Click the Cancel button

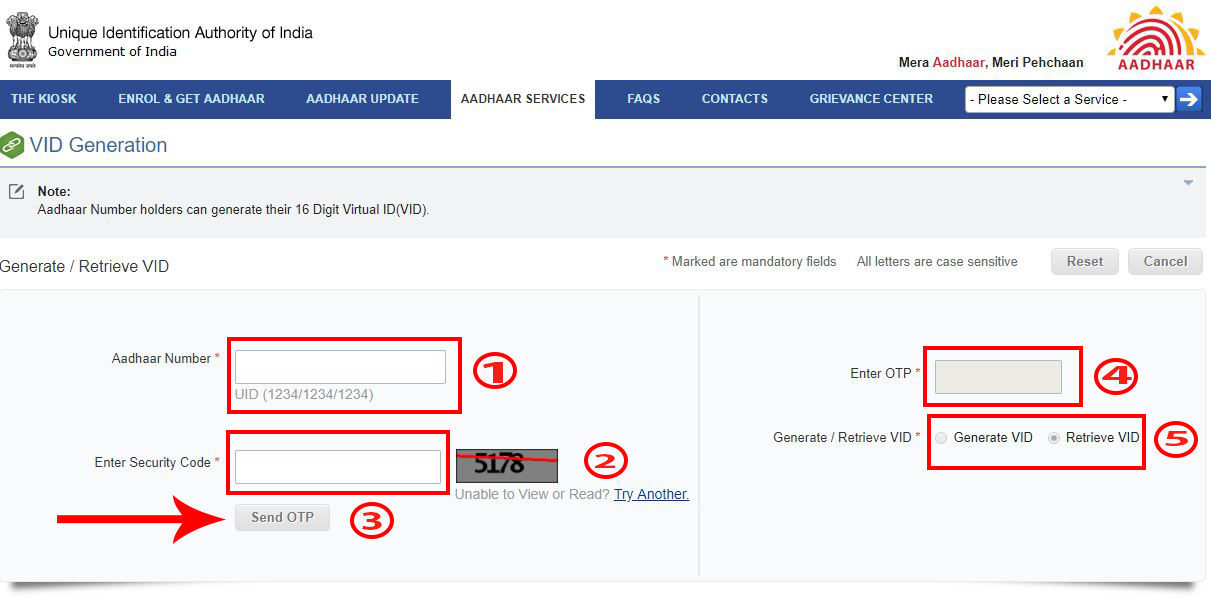tap(1164, 261)
